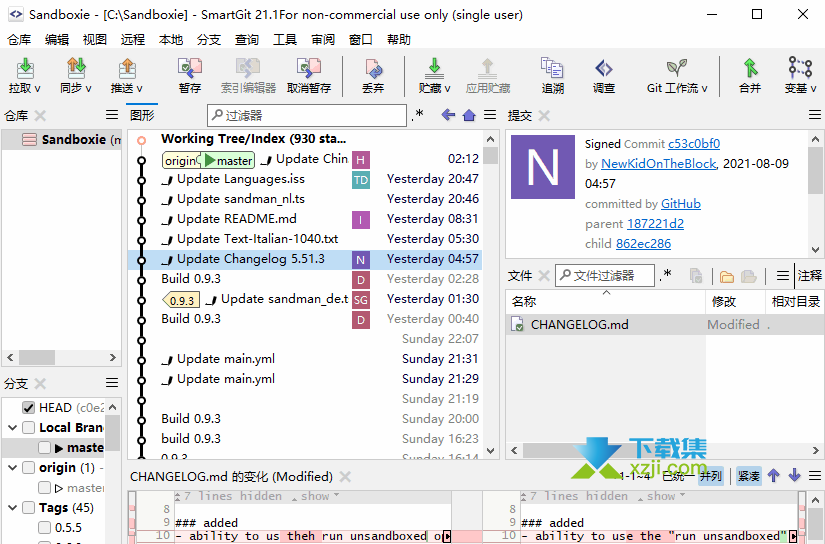Click the 文件过滤器 file filter input field

[x=605, y=276]
